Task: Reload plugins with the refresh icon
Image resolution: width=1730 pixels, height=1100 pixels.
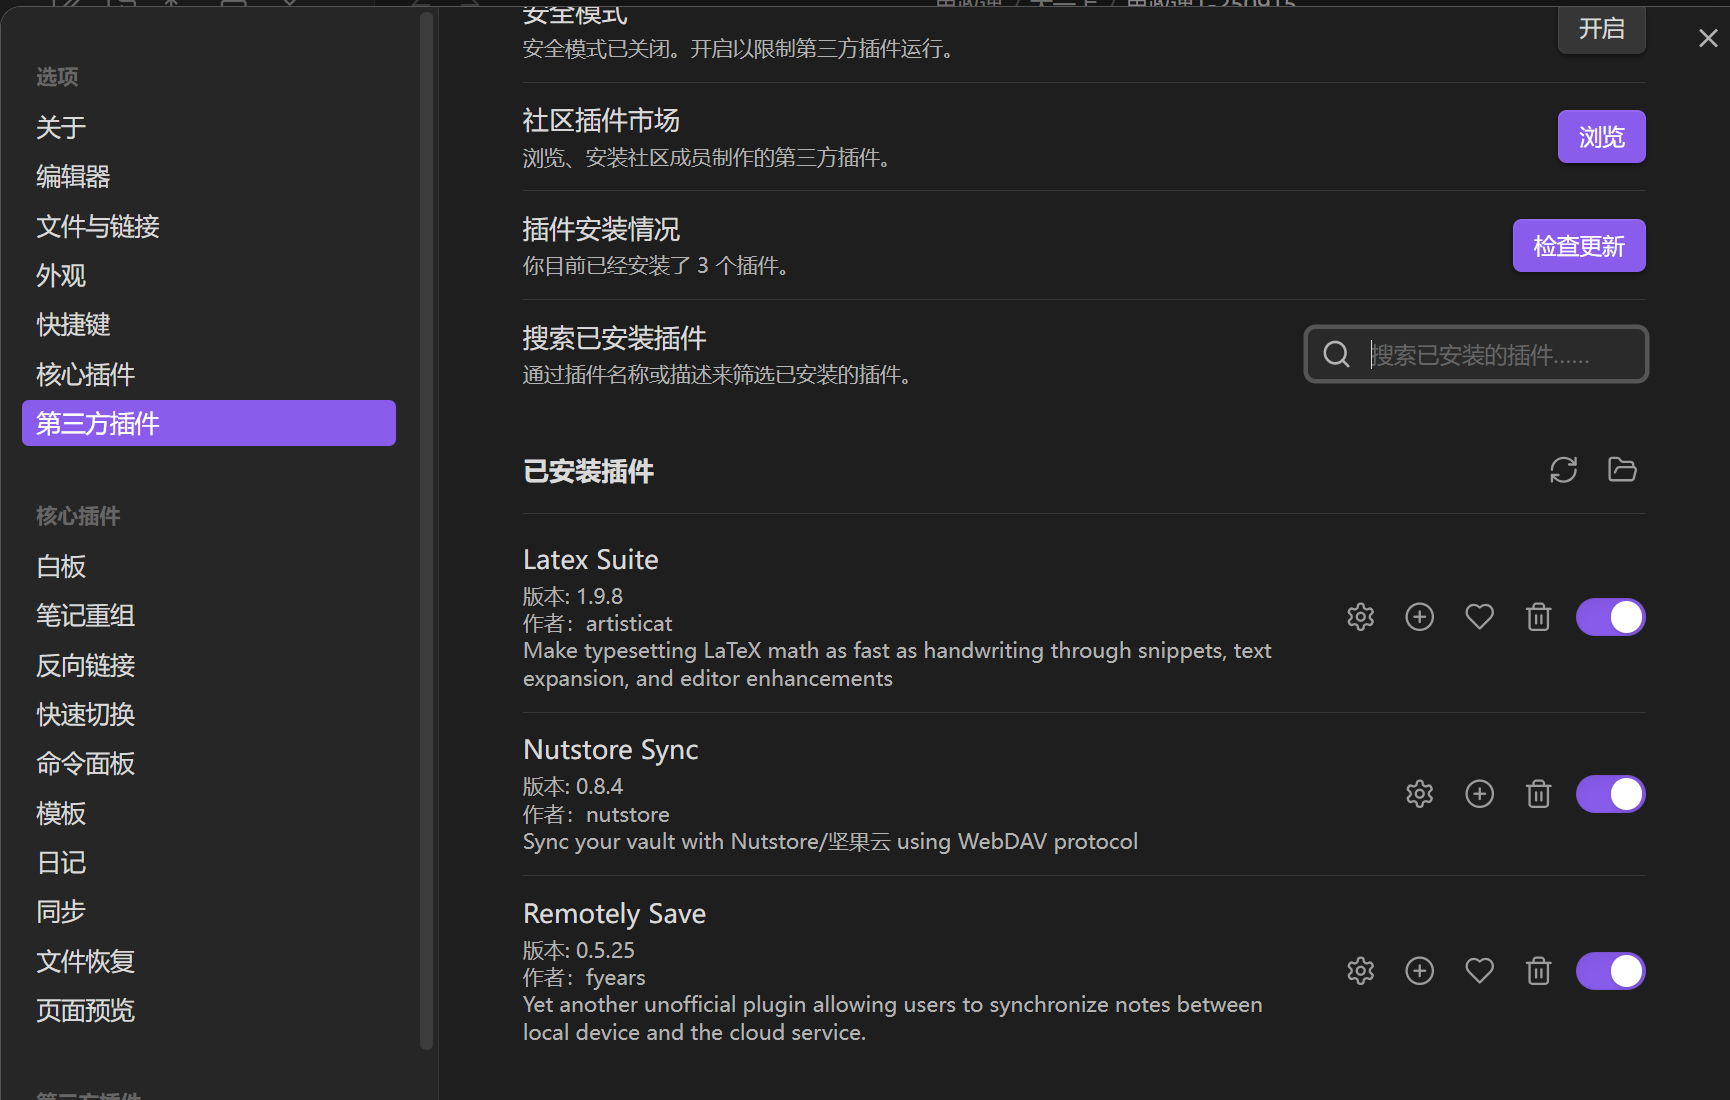Action: point(1563,470)
